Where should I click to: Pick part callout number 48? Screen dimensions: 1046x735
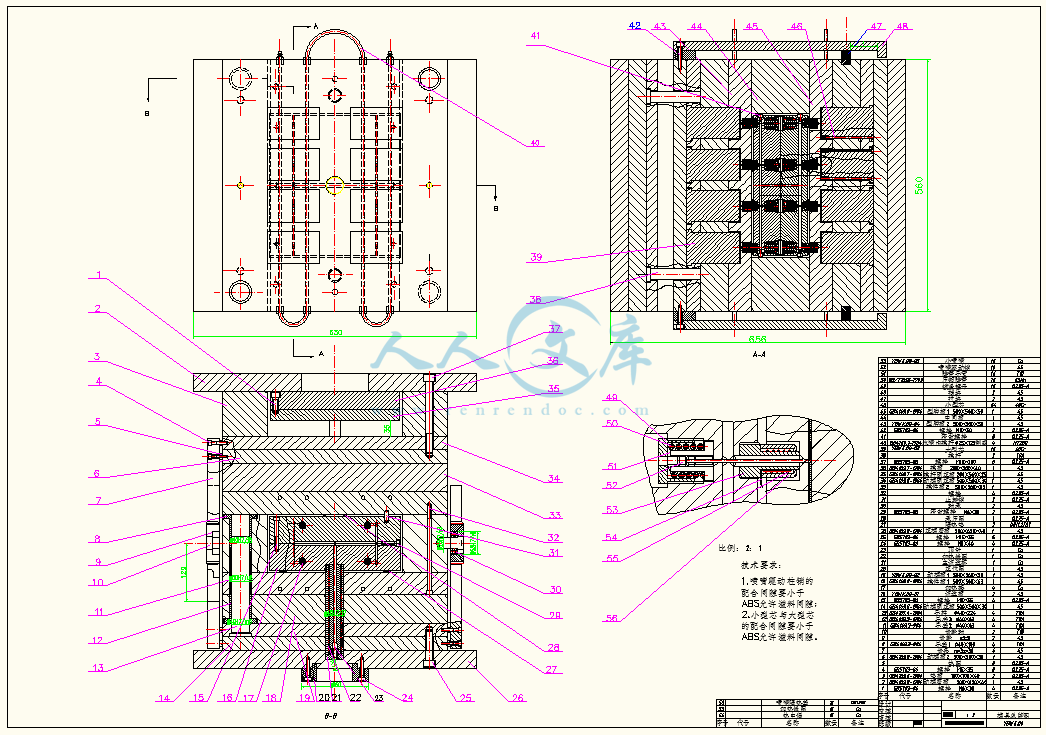[x=903, y=27]
